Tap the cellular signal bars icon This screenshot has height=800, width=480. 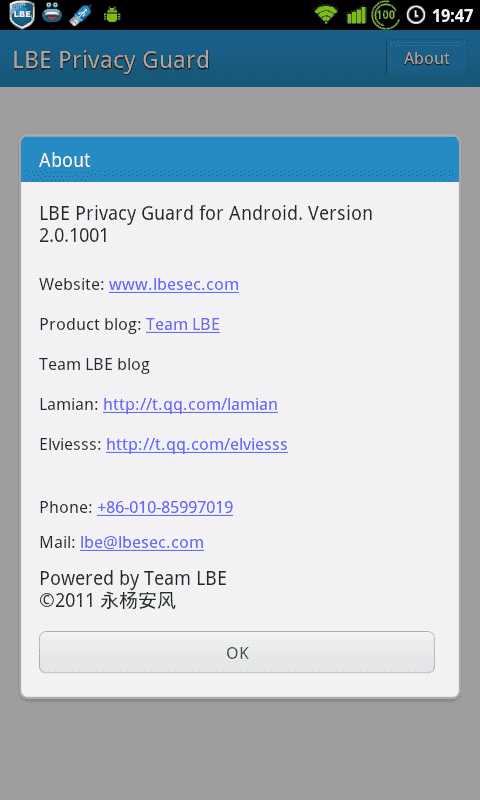[356, 15]
